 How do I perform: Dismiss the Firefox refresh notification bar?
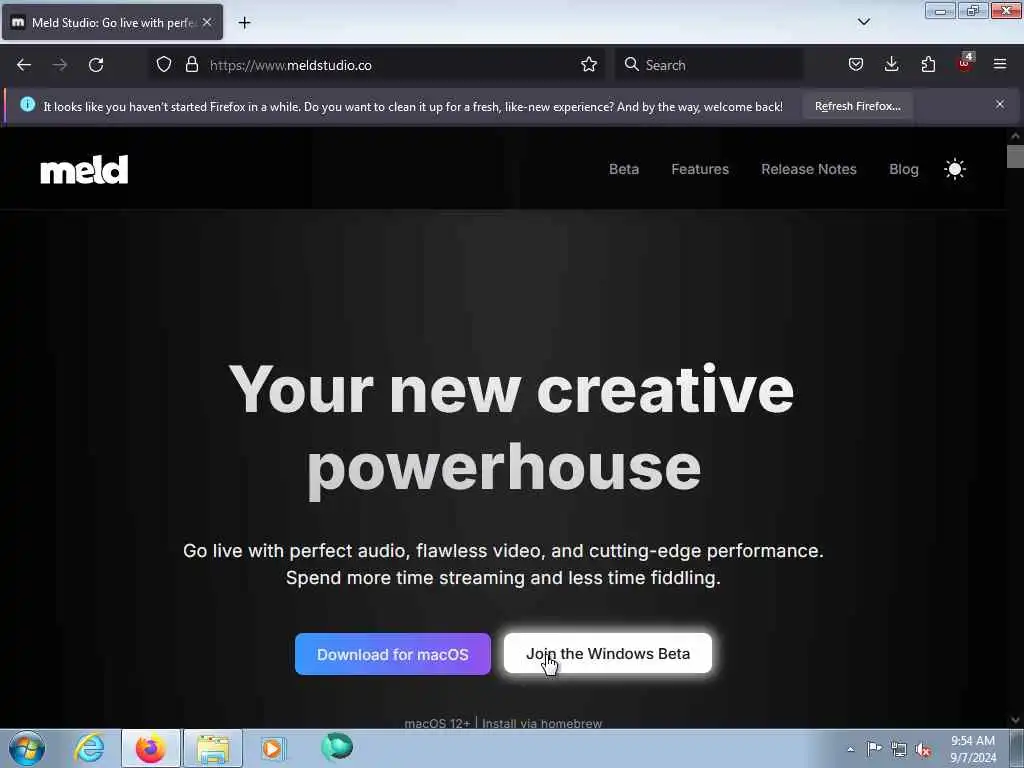pos(1000,104)
